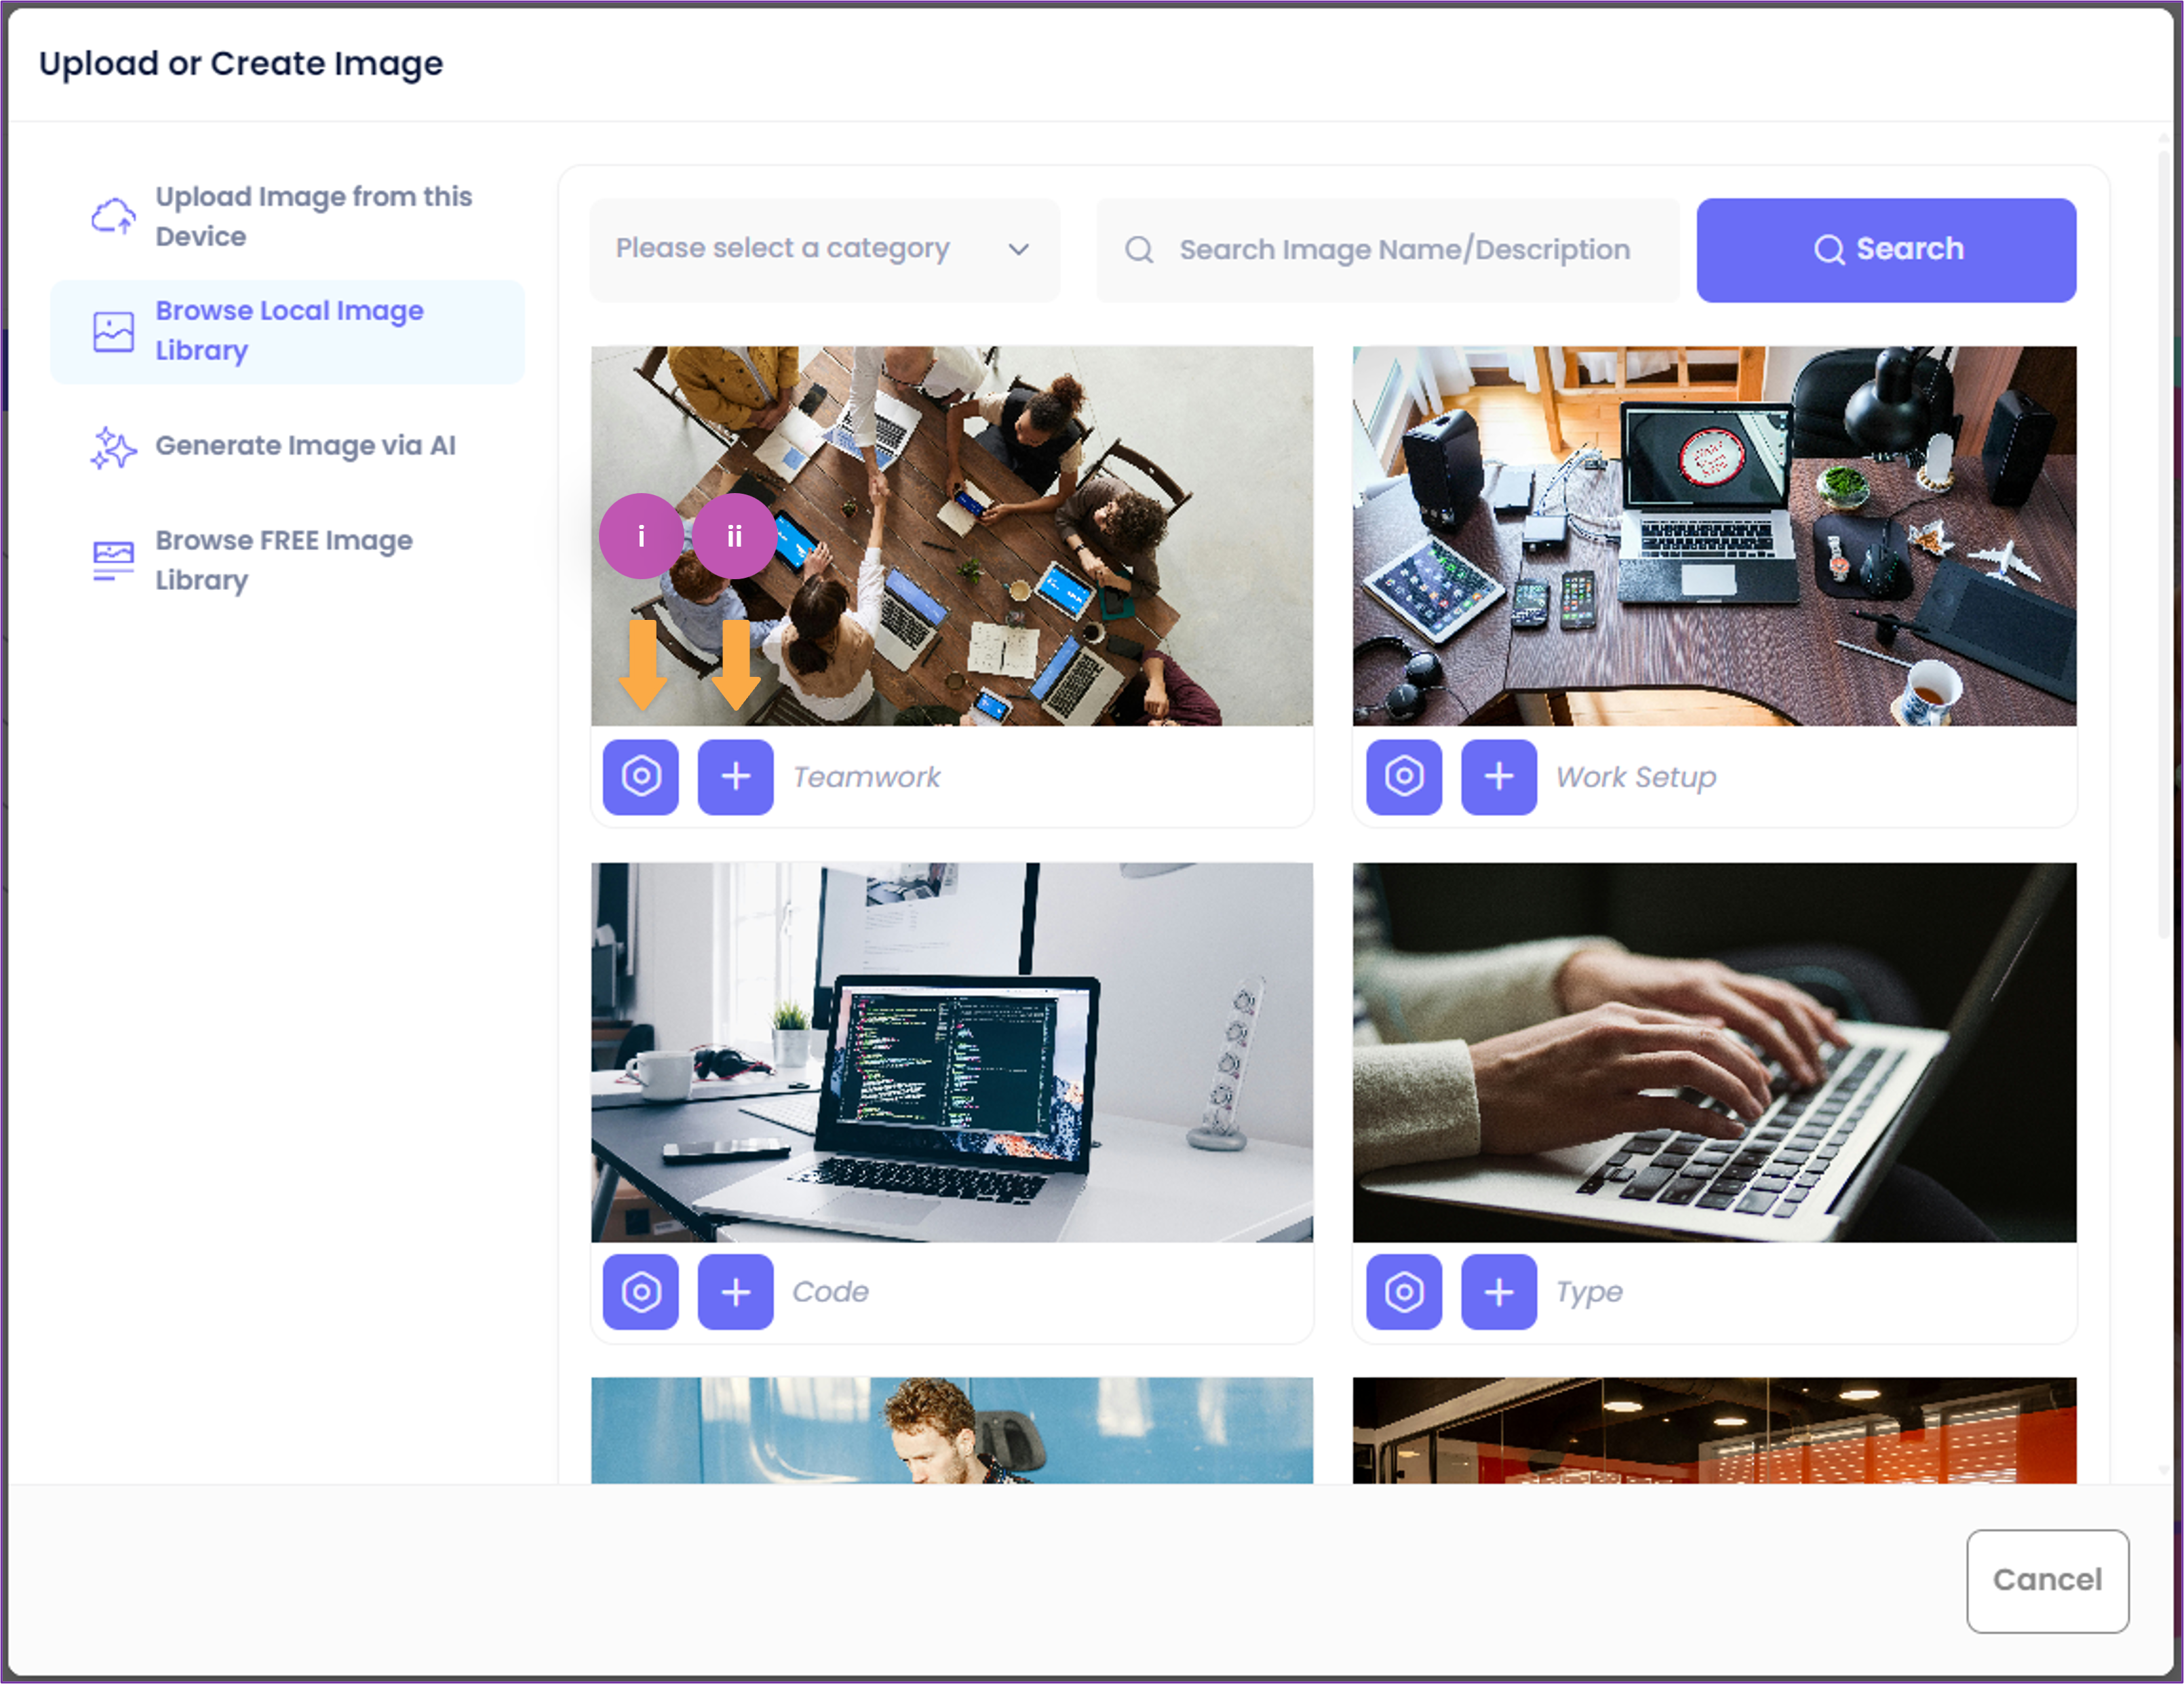Add the Code image with plus button
The width and height of the screenshot is (2184, 1684).
pos(735,1292)
